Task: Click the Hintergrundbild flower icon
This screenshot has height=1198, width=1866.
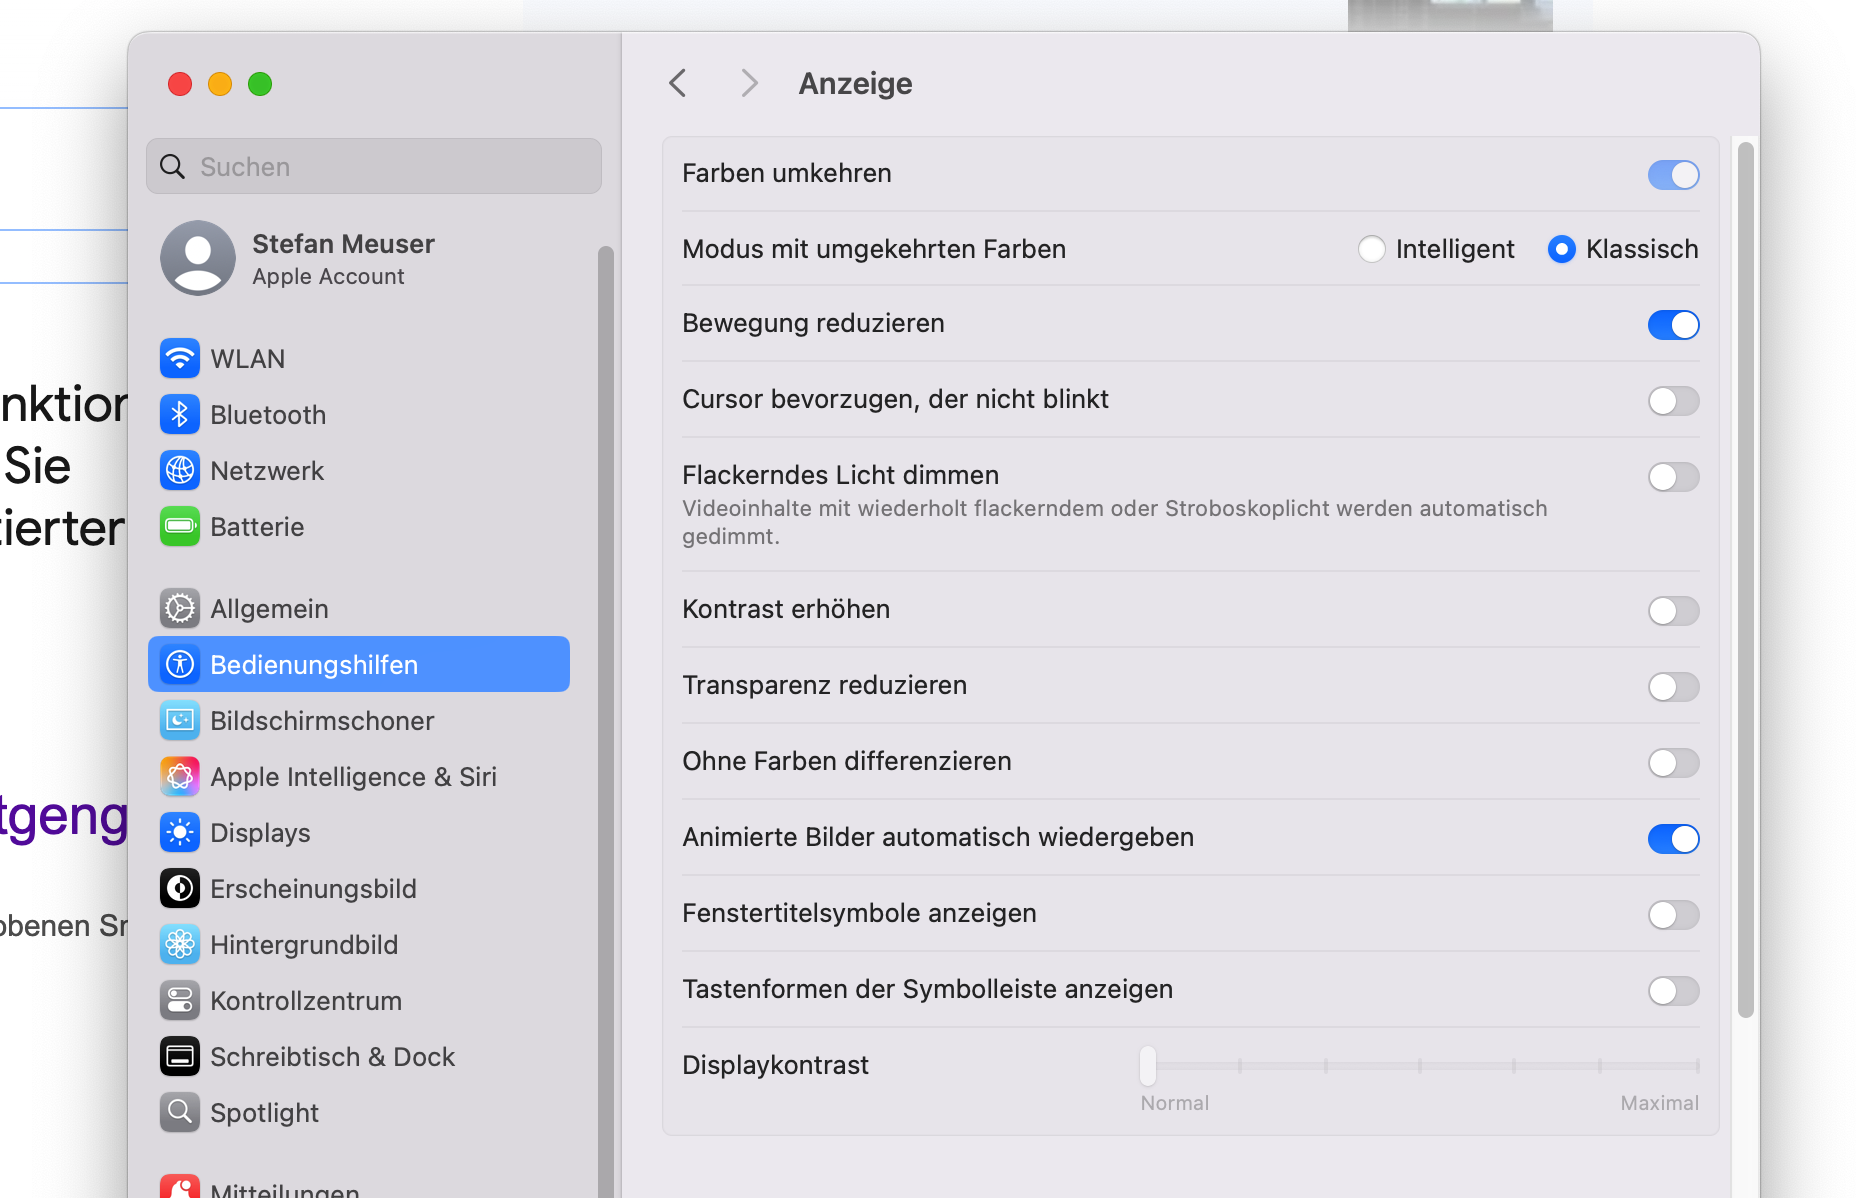Action: click(180, 944)
